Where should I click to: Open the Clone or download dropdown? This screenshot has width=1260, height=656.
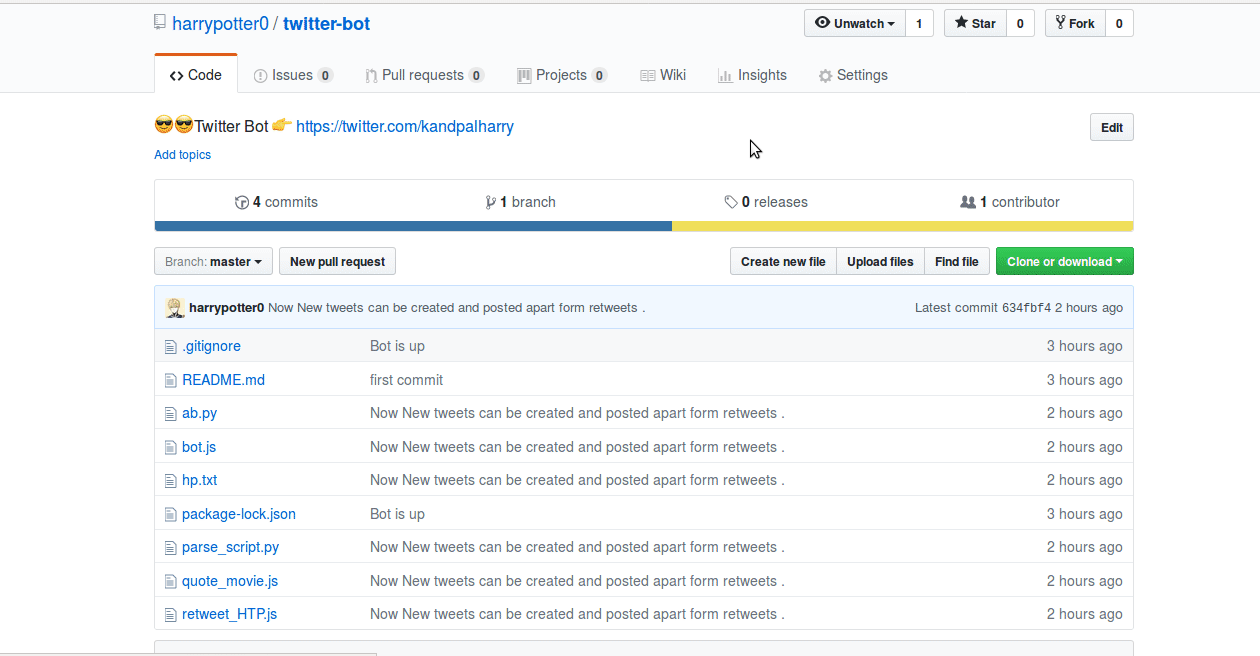tap(1064, 262)
